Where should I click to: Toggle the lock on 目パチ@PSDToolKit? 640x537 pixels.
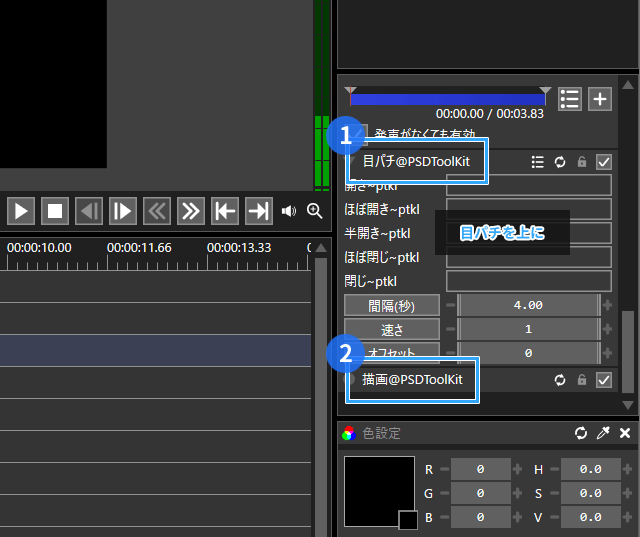pyautogui.click(x=582, y=161)
